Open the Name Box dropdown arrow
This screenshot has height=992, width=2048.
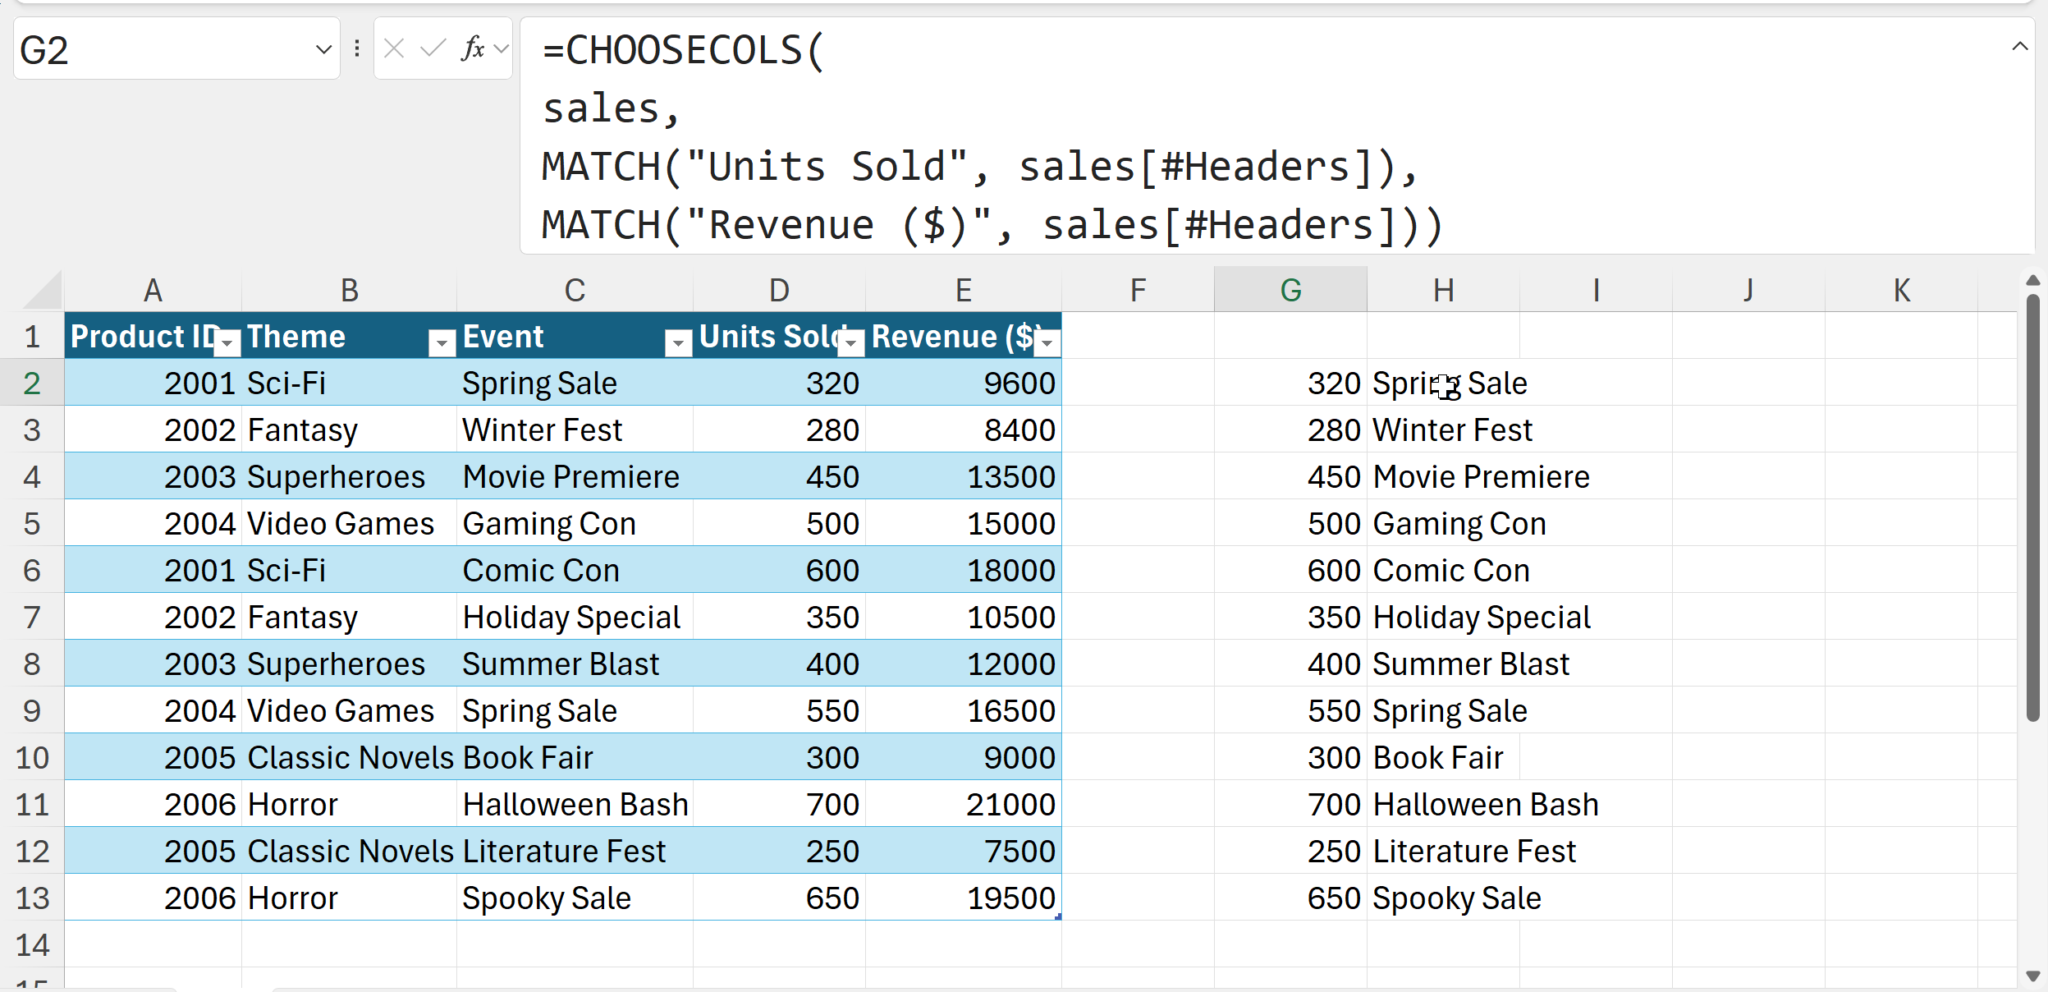[x=323, y=49]
